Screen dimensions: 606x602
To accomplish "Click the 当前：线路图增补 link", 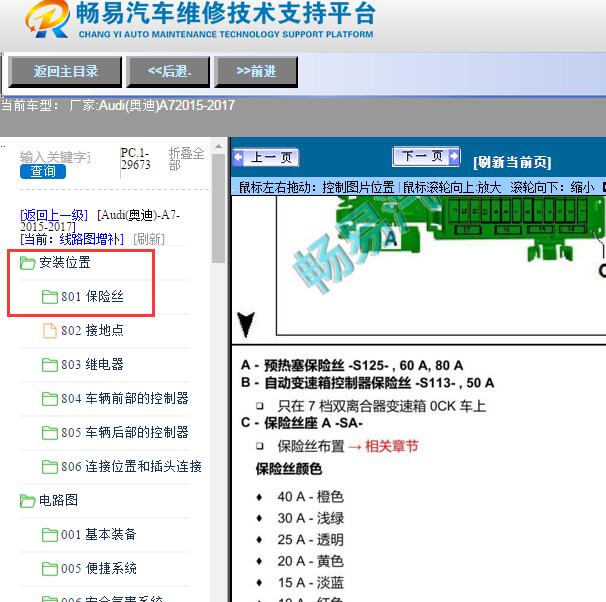I will 72,239.
